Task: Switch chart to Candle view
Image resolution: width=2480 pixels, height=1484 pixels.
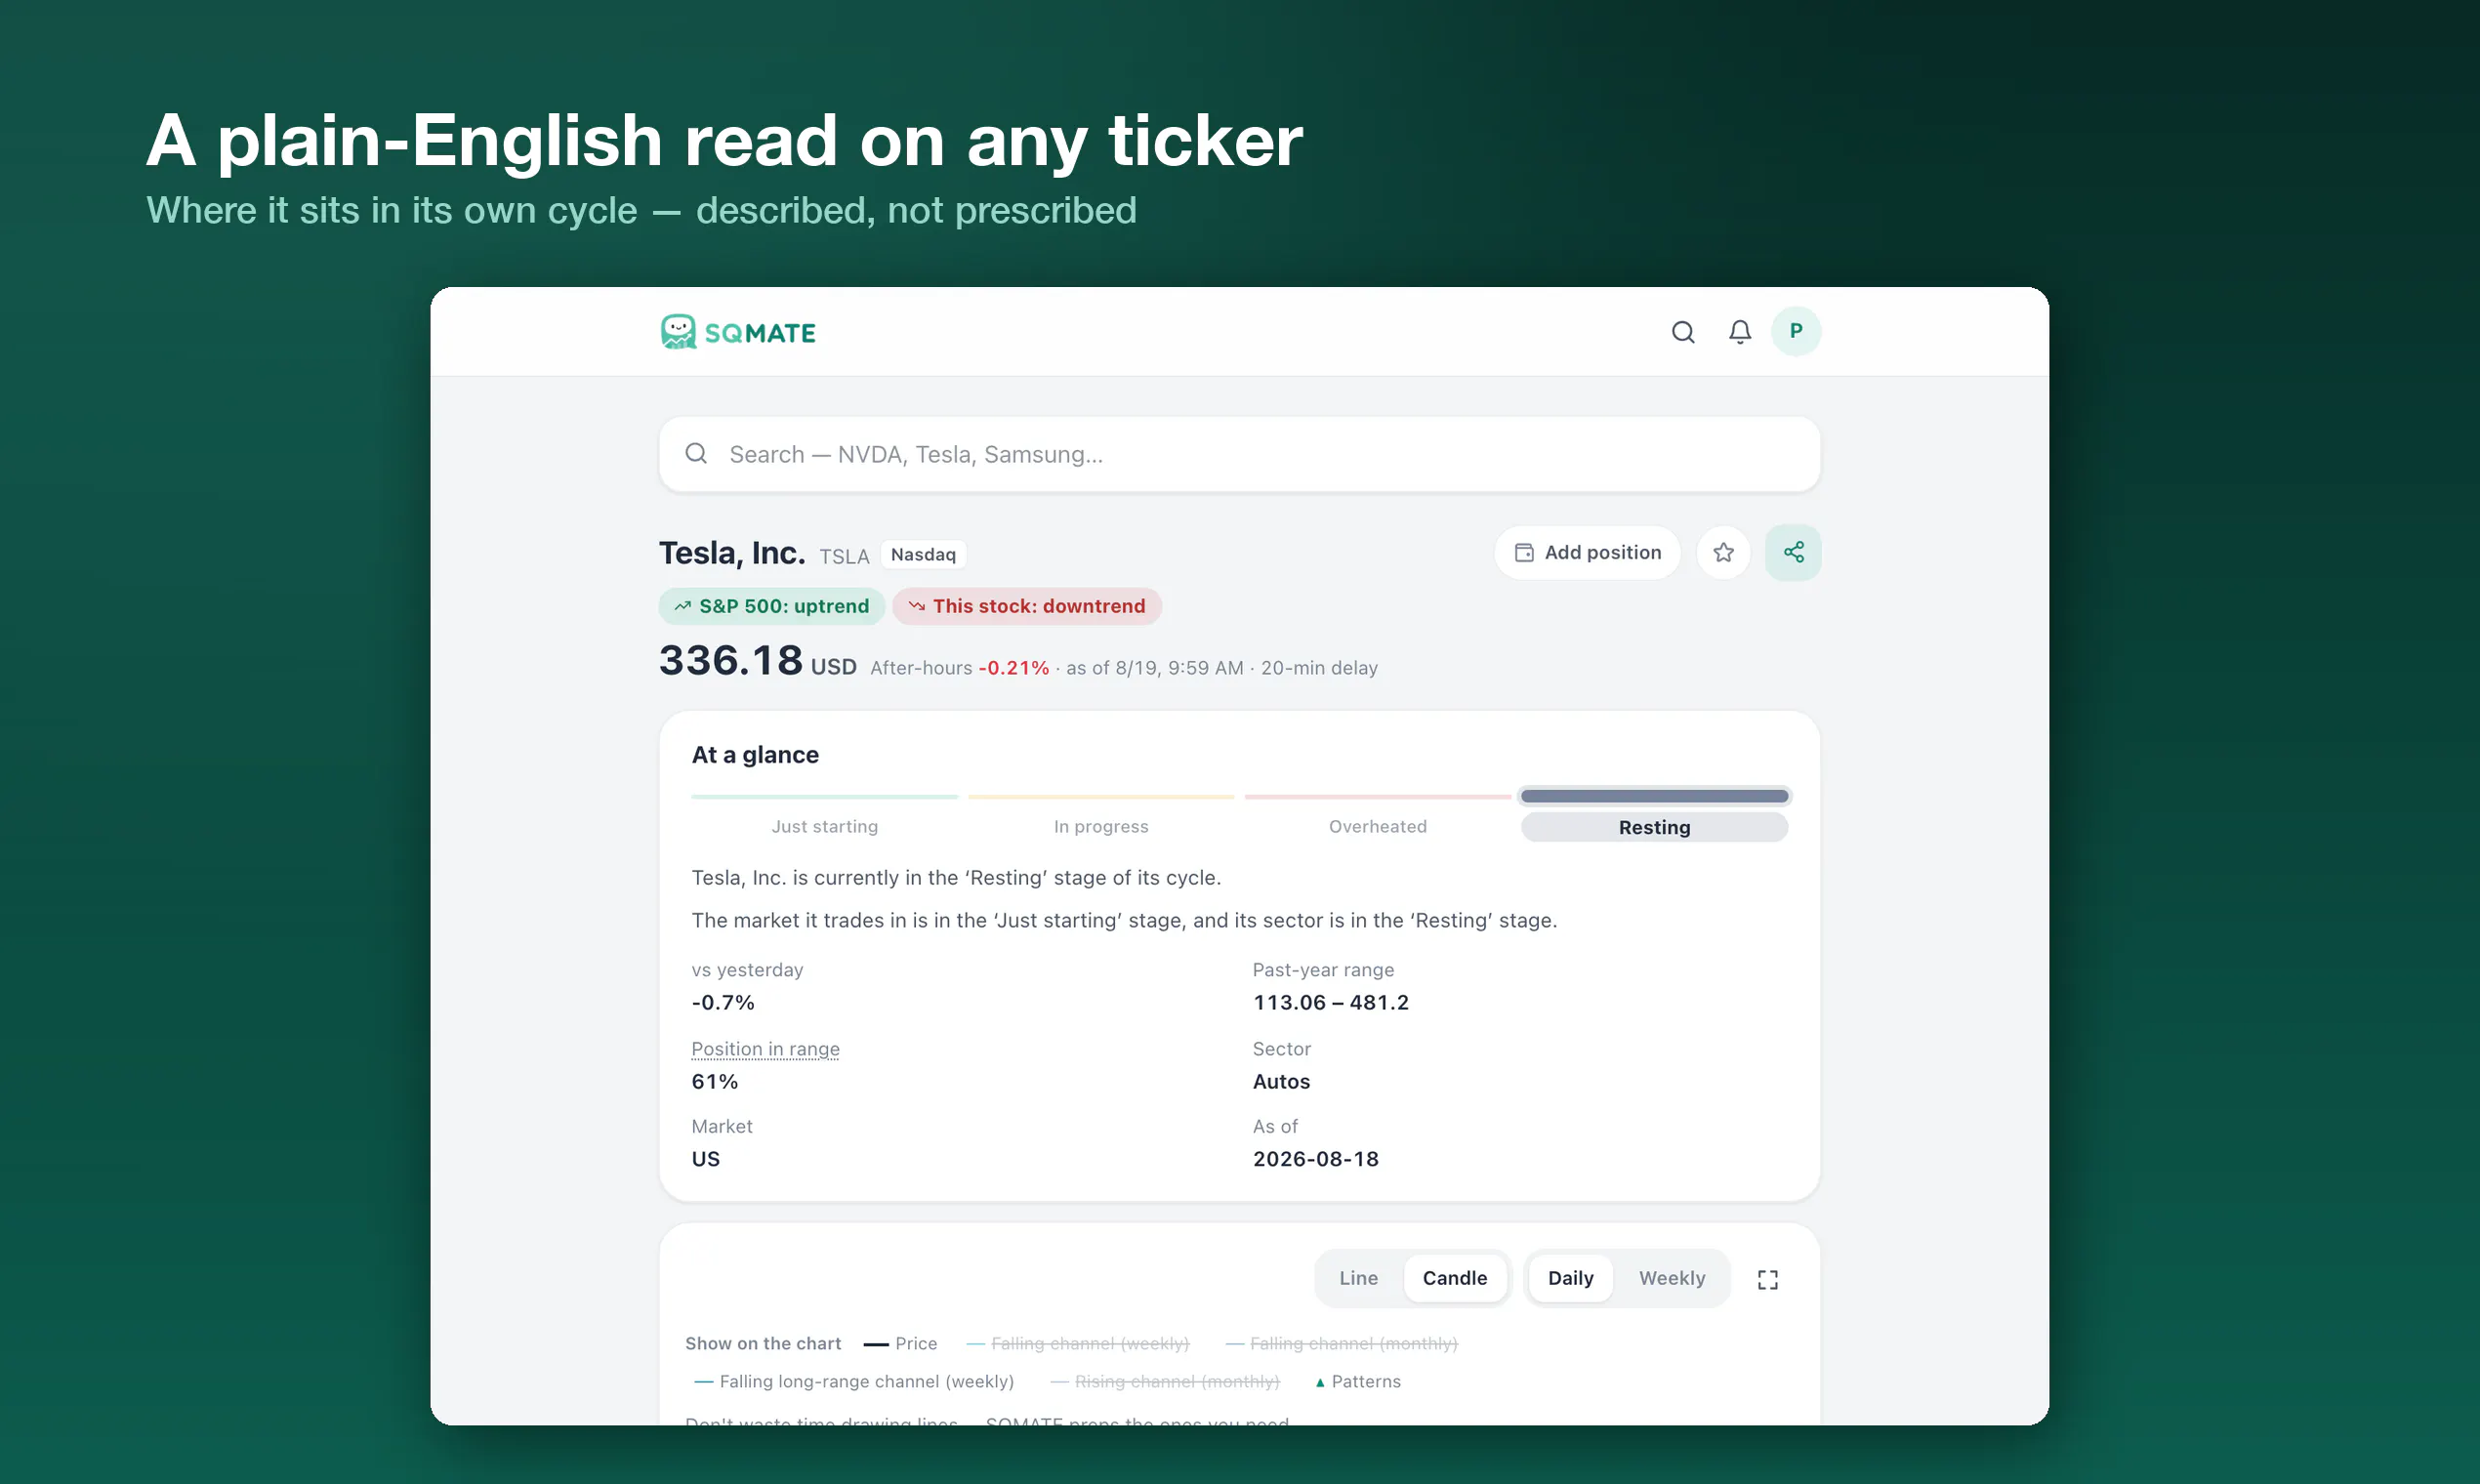Action: pos(1455,1278)
